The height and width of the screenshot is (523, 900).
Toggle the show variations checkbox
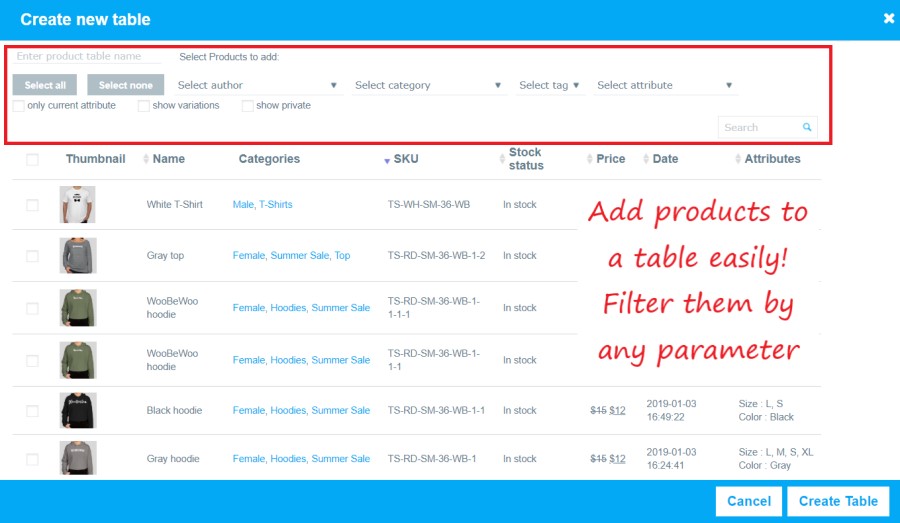click(144, 106)
